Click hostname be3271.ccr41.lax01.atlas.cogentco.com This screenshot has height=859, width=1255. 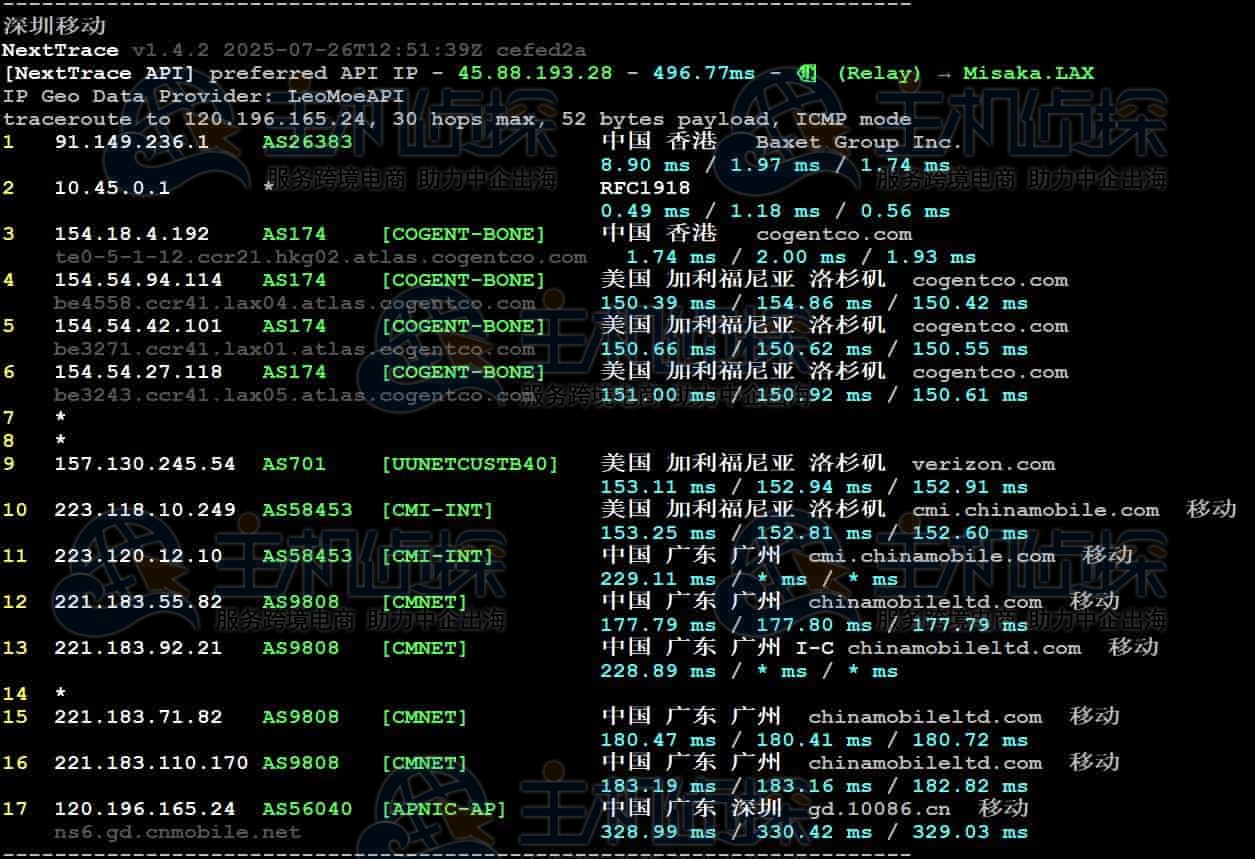tap(294, 349)
